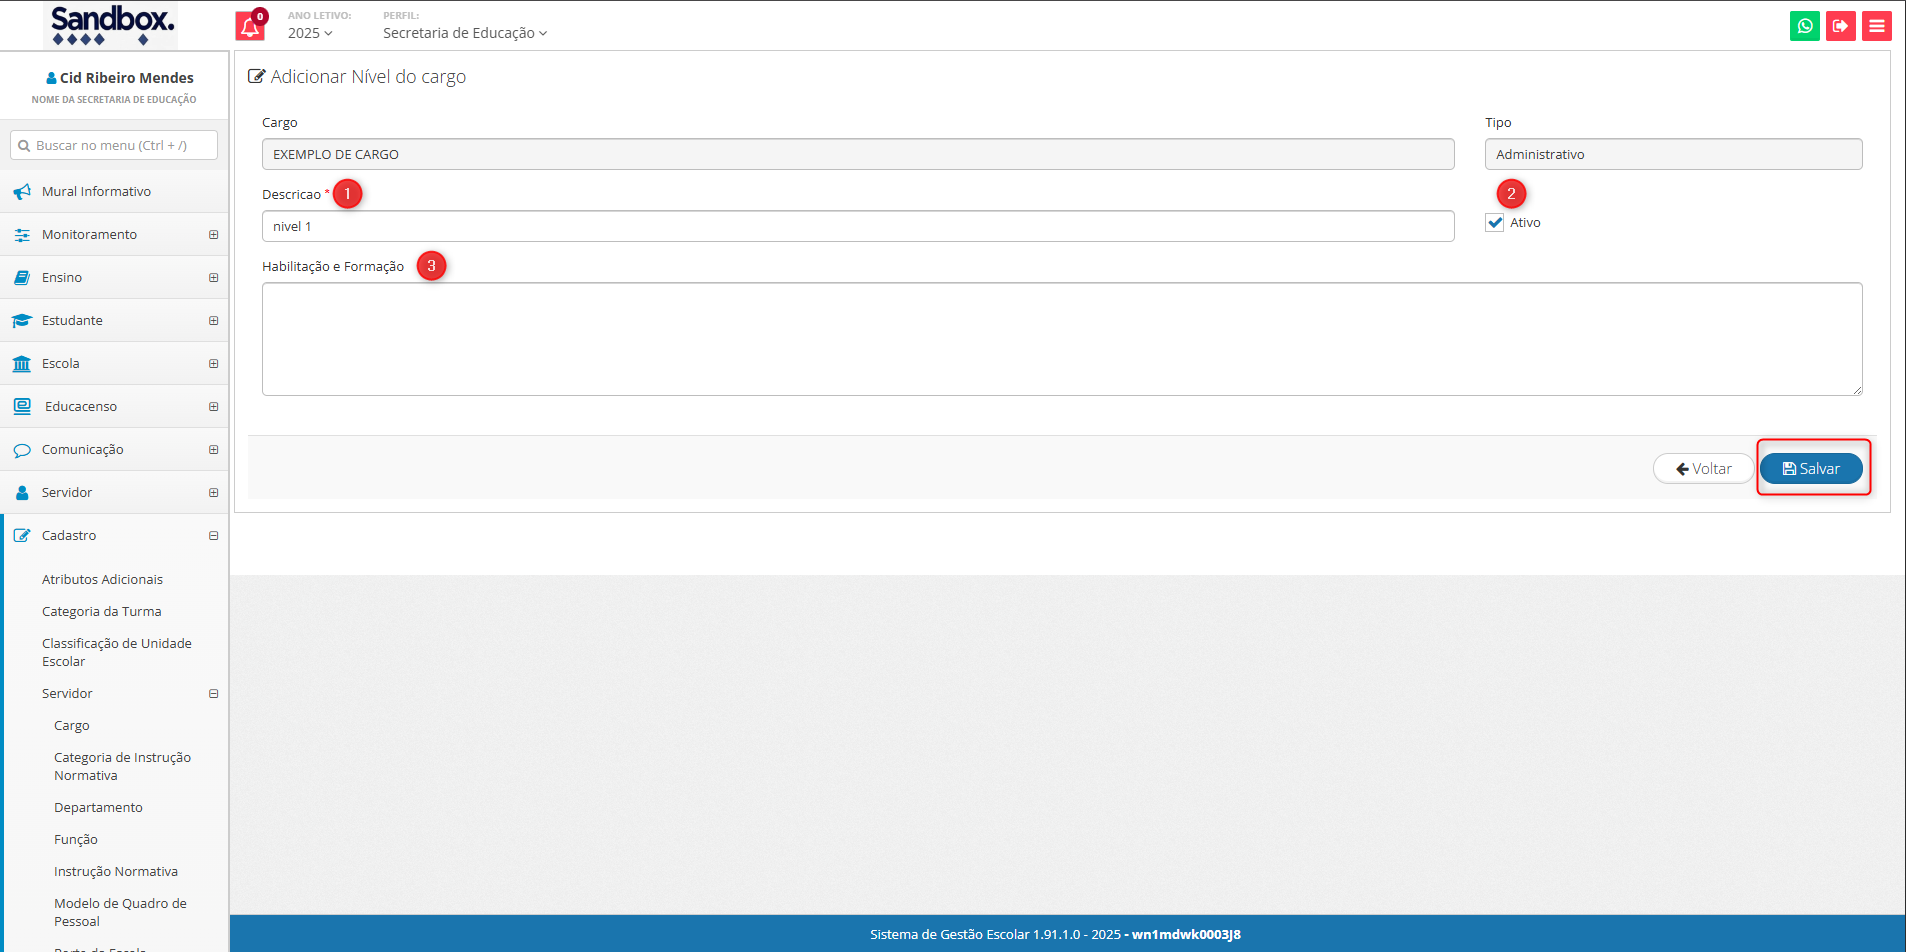Select Departamento in the sidebar
Screen dimensions: 1906x952
(x=98, y=808)
